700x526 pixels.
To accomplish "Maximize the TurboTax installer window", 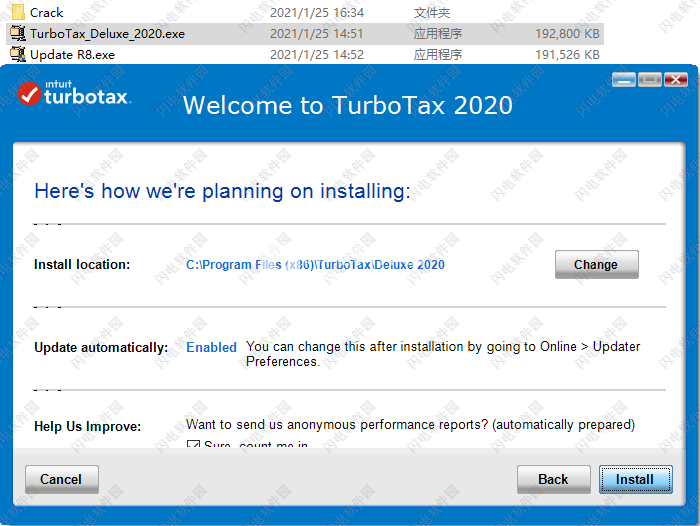I will 650,80.
